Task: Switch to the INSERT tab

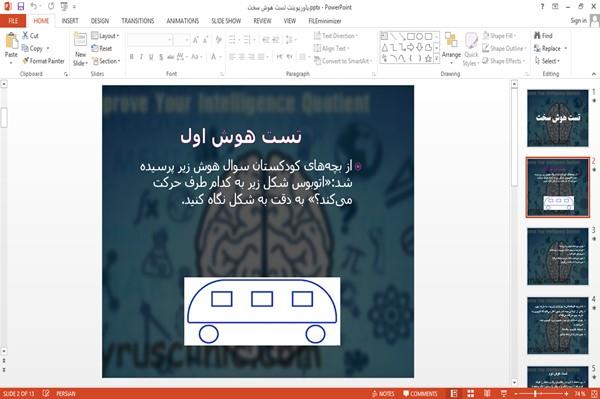Action: pyautogui.click(x=70, y=21)
